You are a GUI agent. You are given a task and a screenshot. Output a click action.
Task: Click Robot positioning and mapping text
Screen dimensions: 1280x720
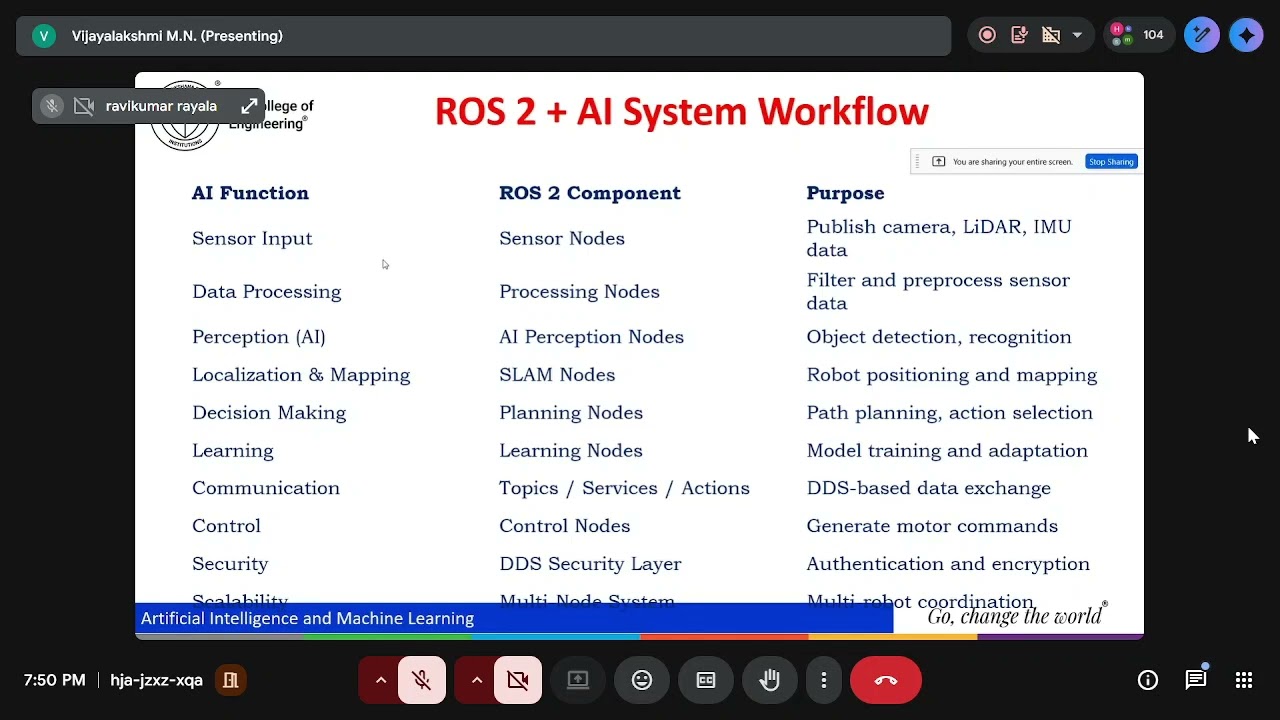[952, 375]
